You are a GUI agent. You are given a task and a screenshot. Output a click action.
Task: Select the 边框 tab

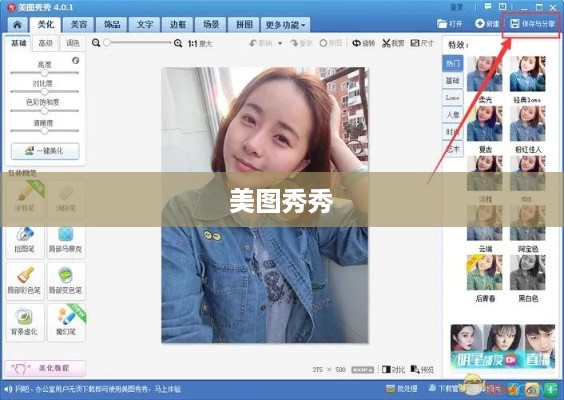pyautogui.click(x=178, y=24)
